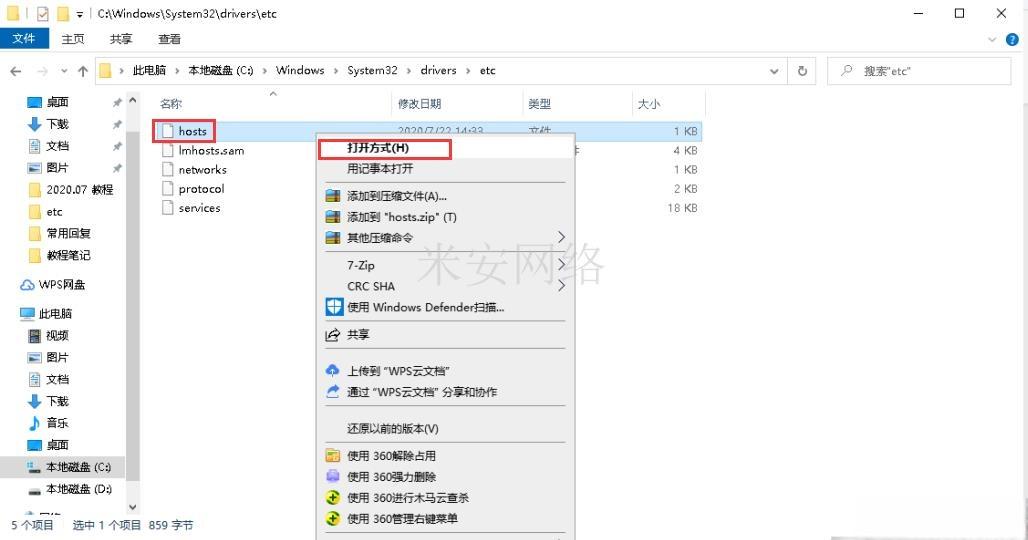Open the address bar history dropdown
The width and height of the screenshot is (1028, 540).
point(774,71)
